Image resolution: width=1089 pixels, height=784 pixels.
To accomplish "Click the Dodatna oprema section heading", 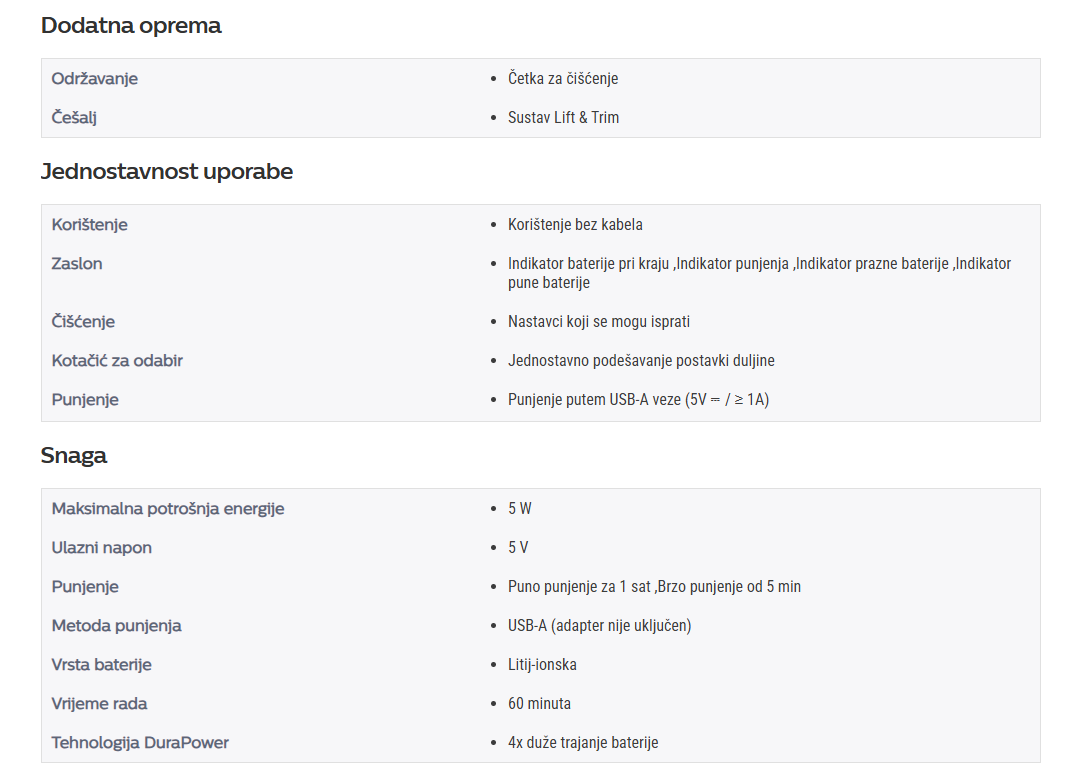I will click(x=131, y=26).
